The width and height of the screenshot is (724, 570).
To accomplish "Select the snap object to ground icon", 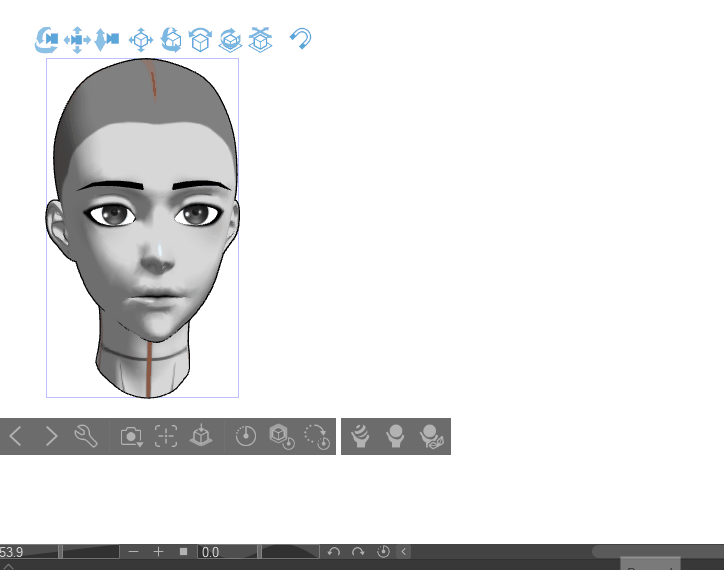I will (260, 40).
